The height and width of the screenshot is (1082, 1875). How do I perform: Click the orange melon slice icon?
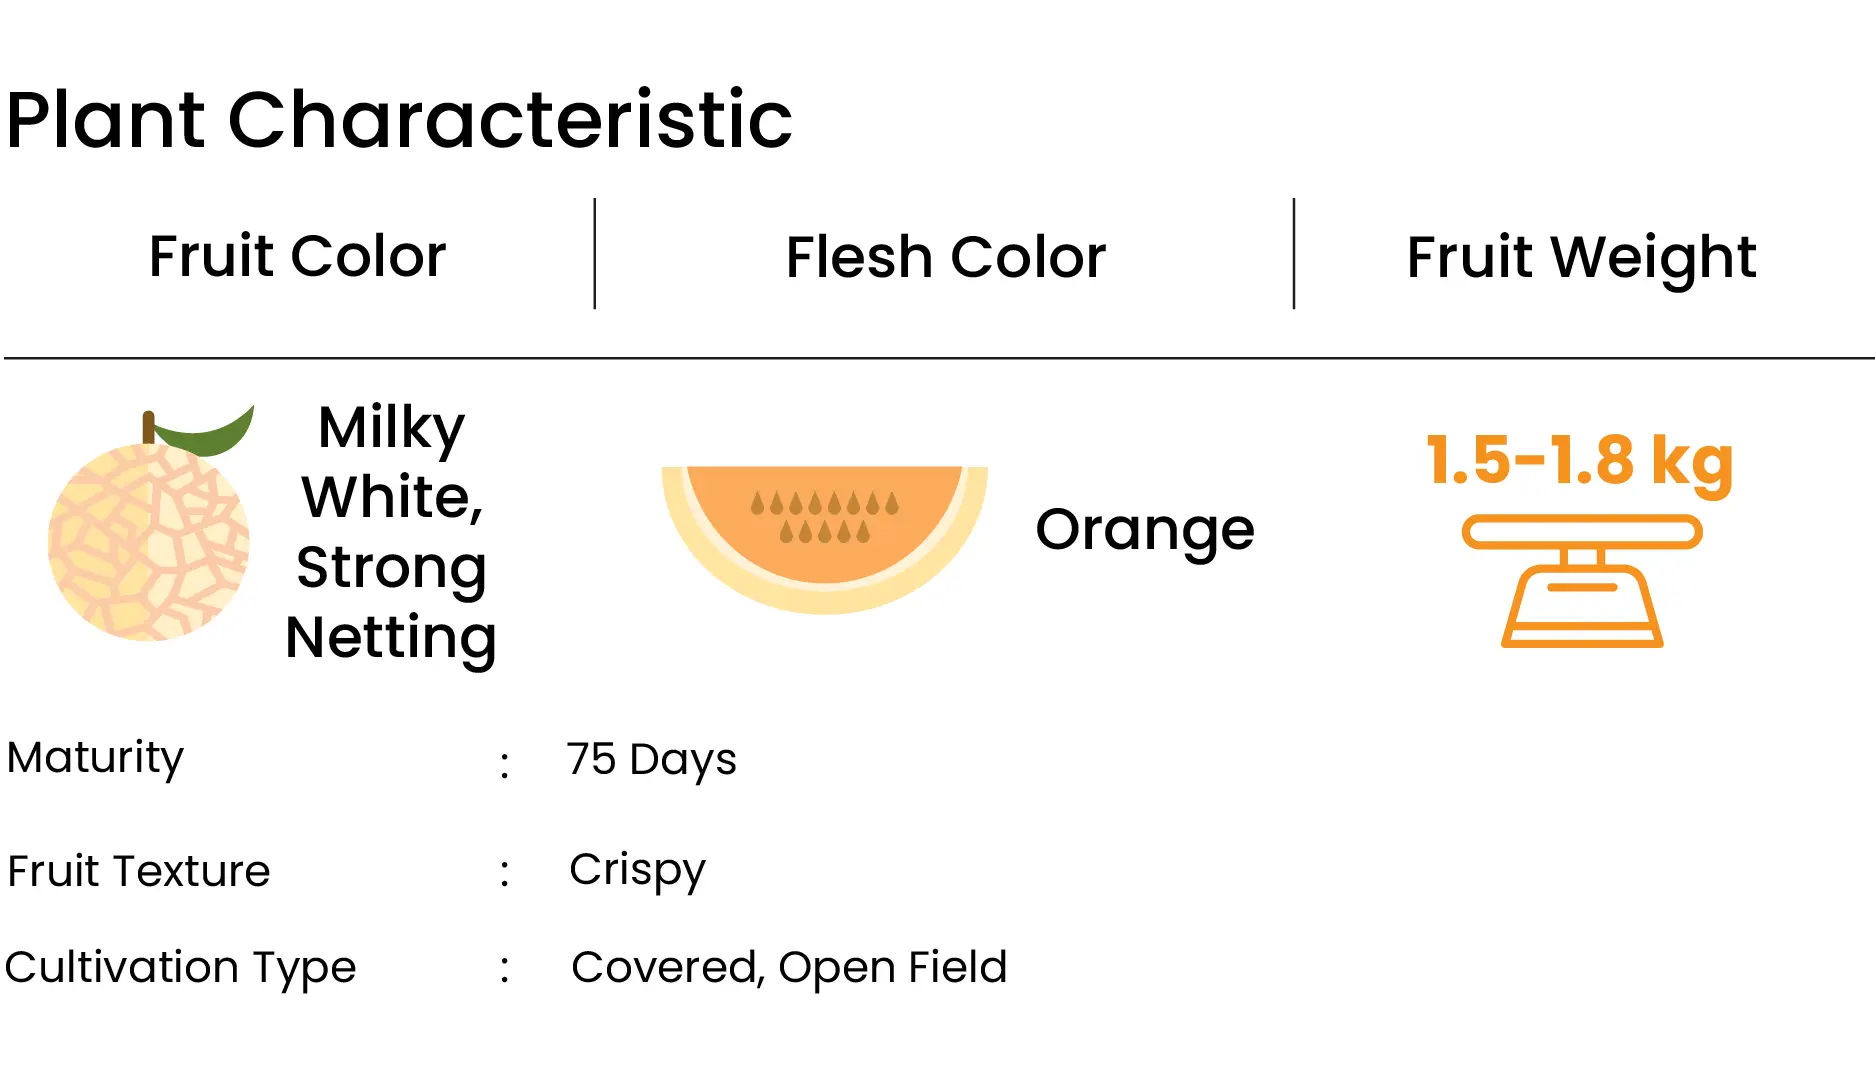(x=824, y=539)
